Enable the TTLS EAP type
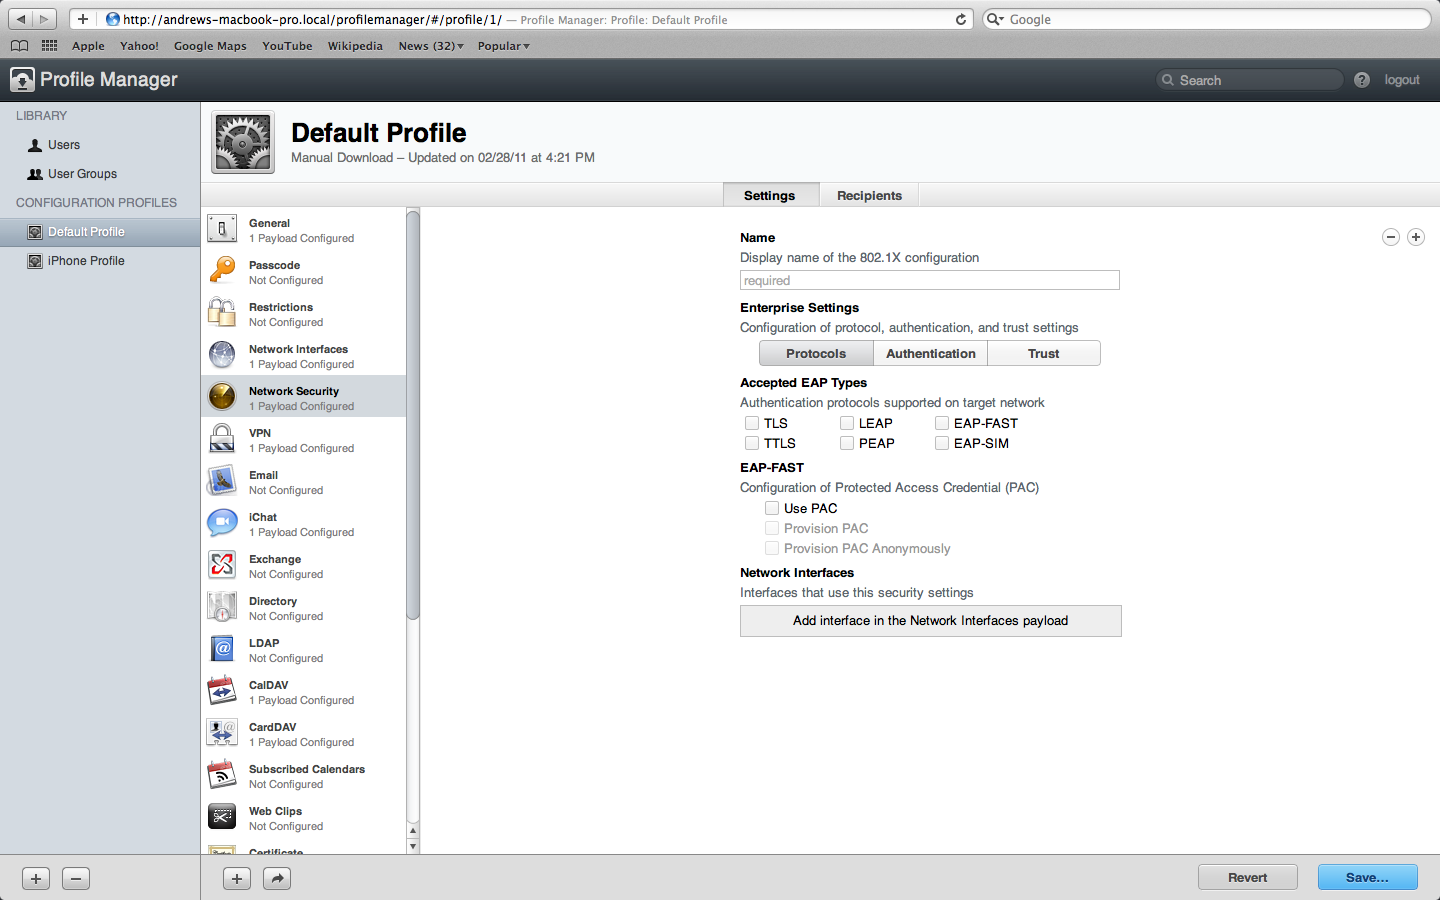Image resolution: width=1440 pixels, height=900 pixels. [x=752, y=443]
